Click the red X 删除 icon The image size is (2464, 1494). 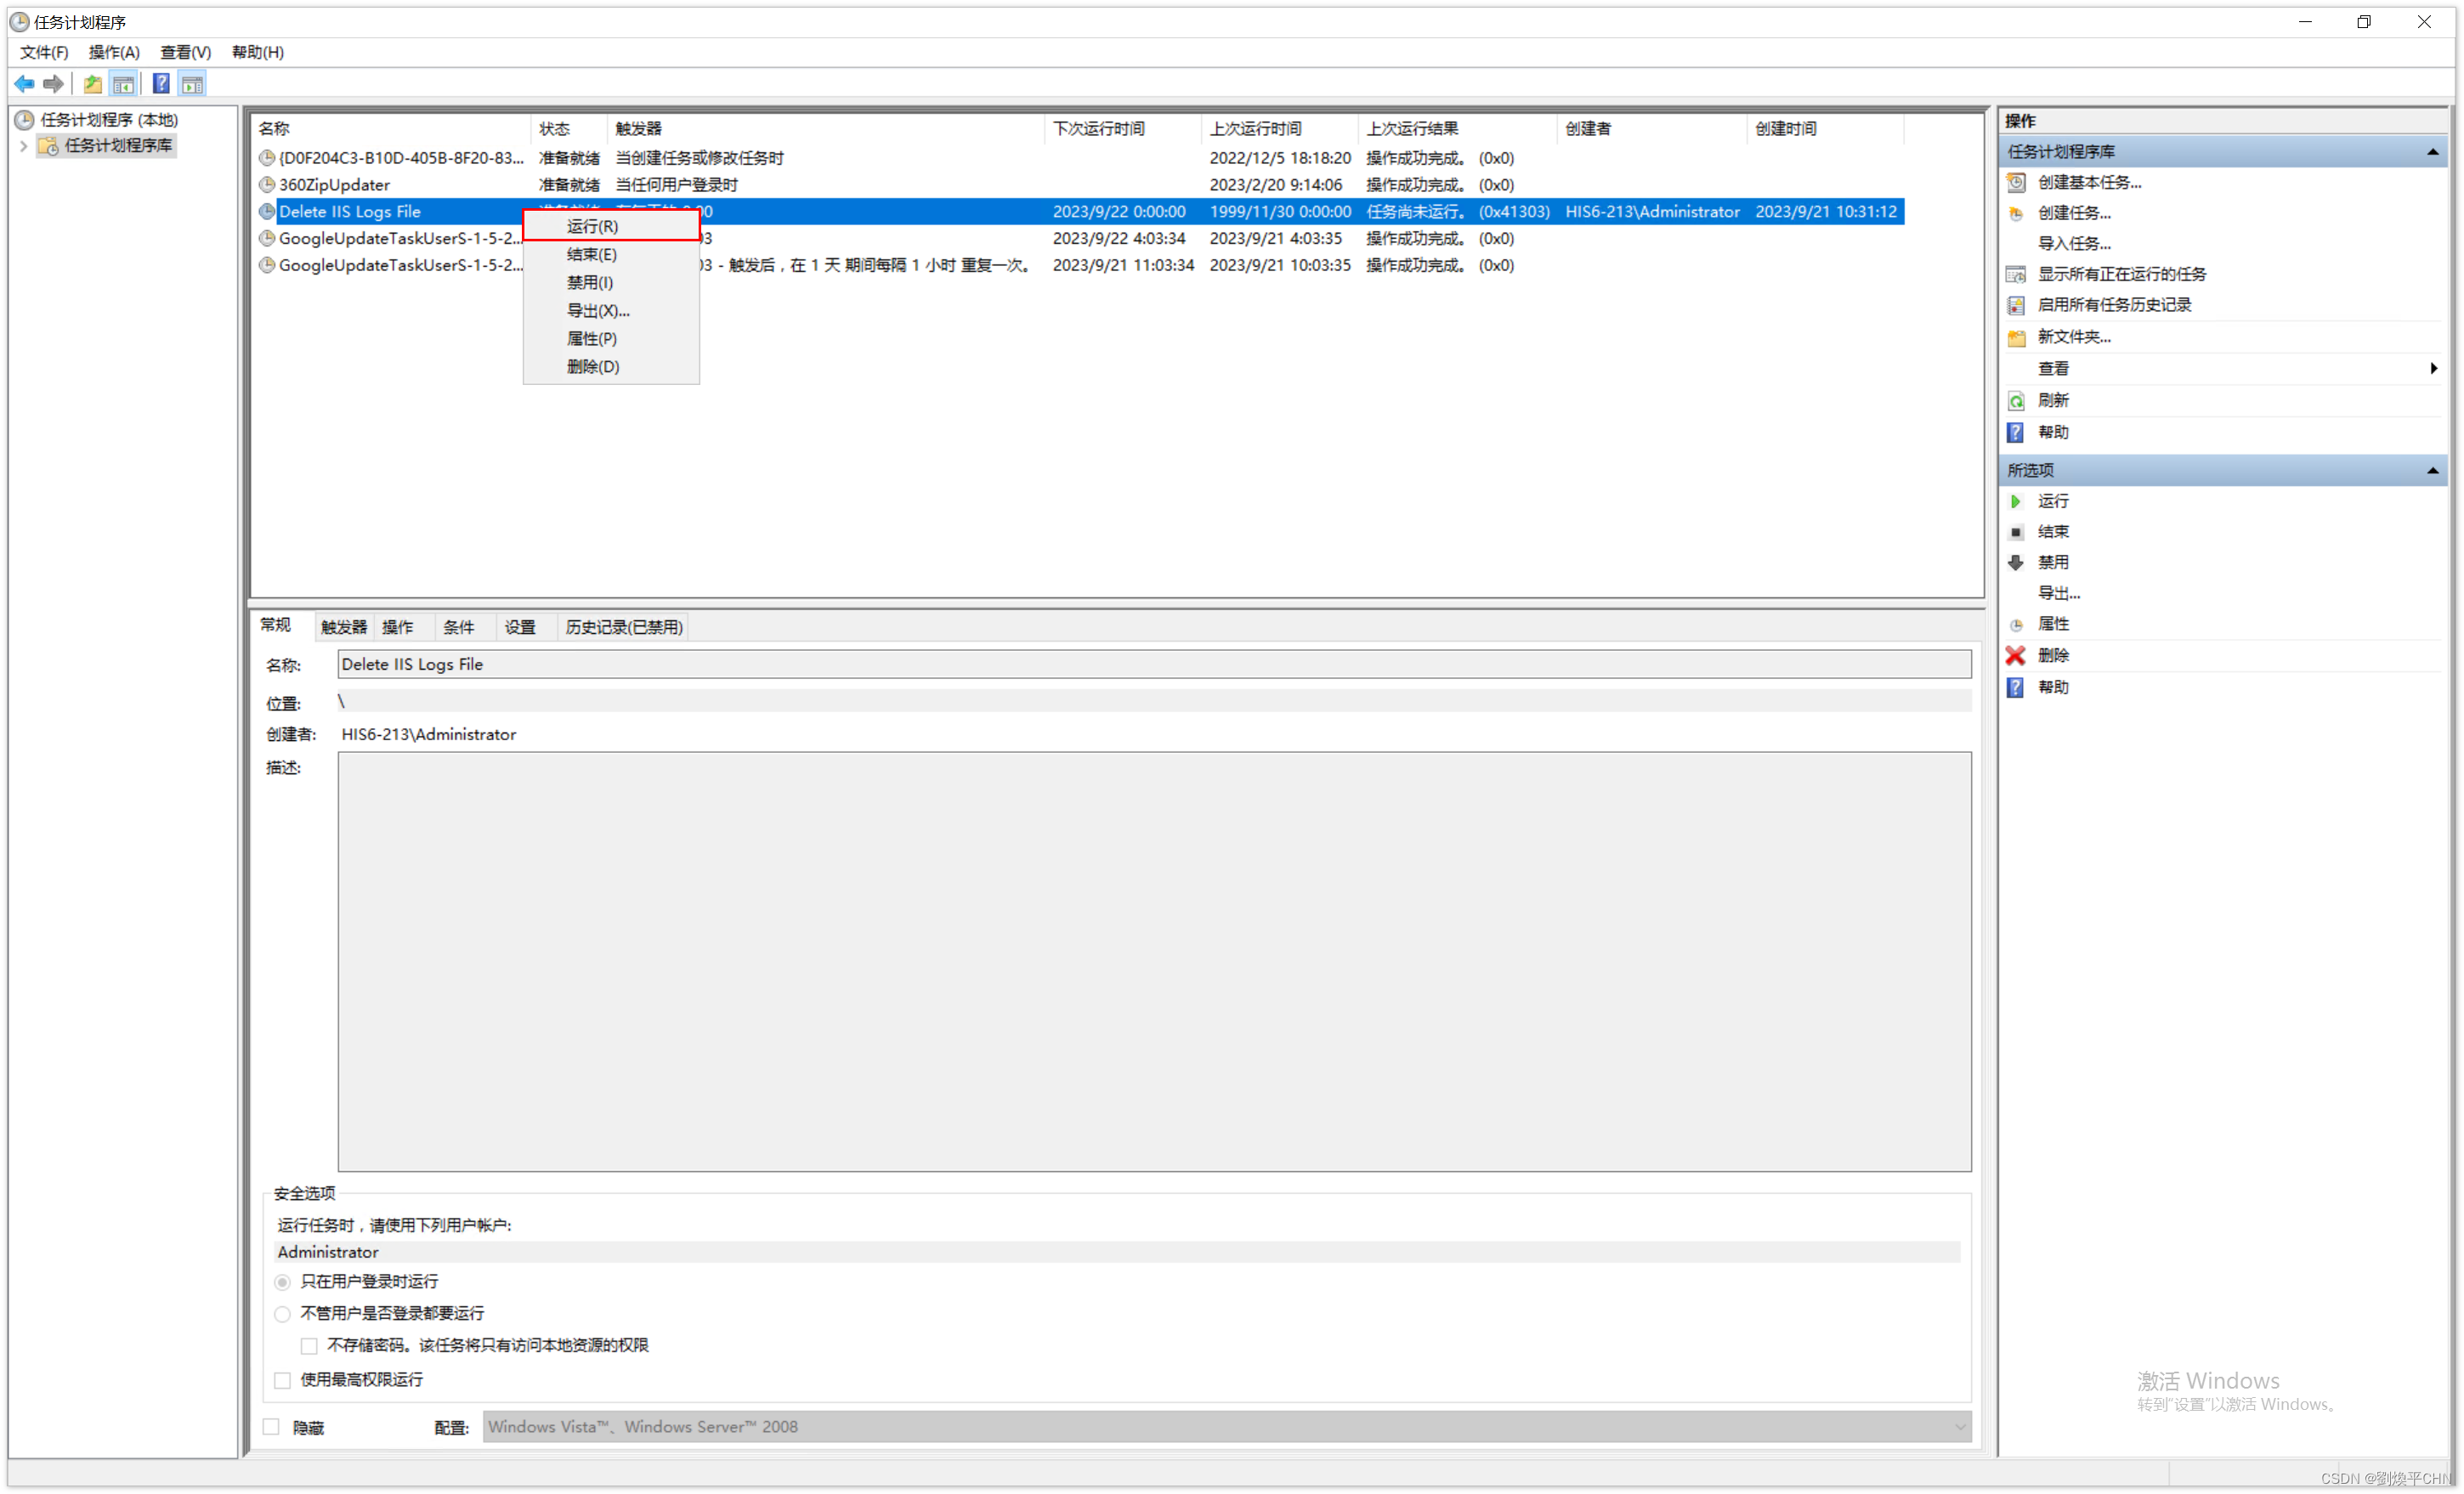2016,656
